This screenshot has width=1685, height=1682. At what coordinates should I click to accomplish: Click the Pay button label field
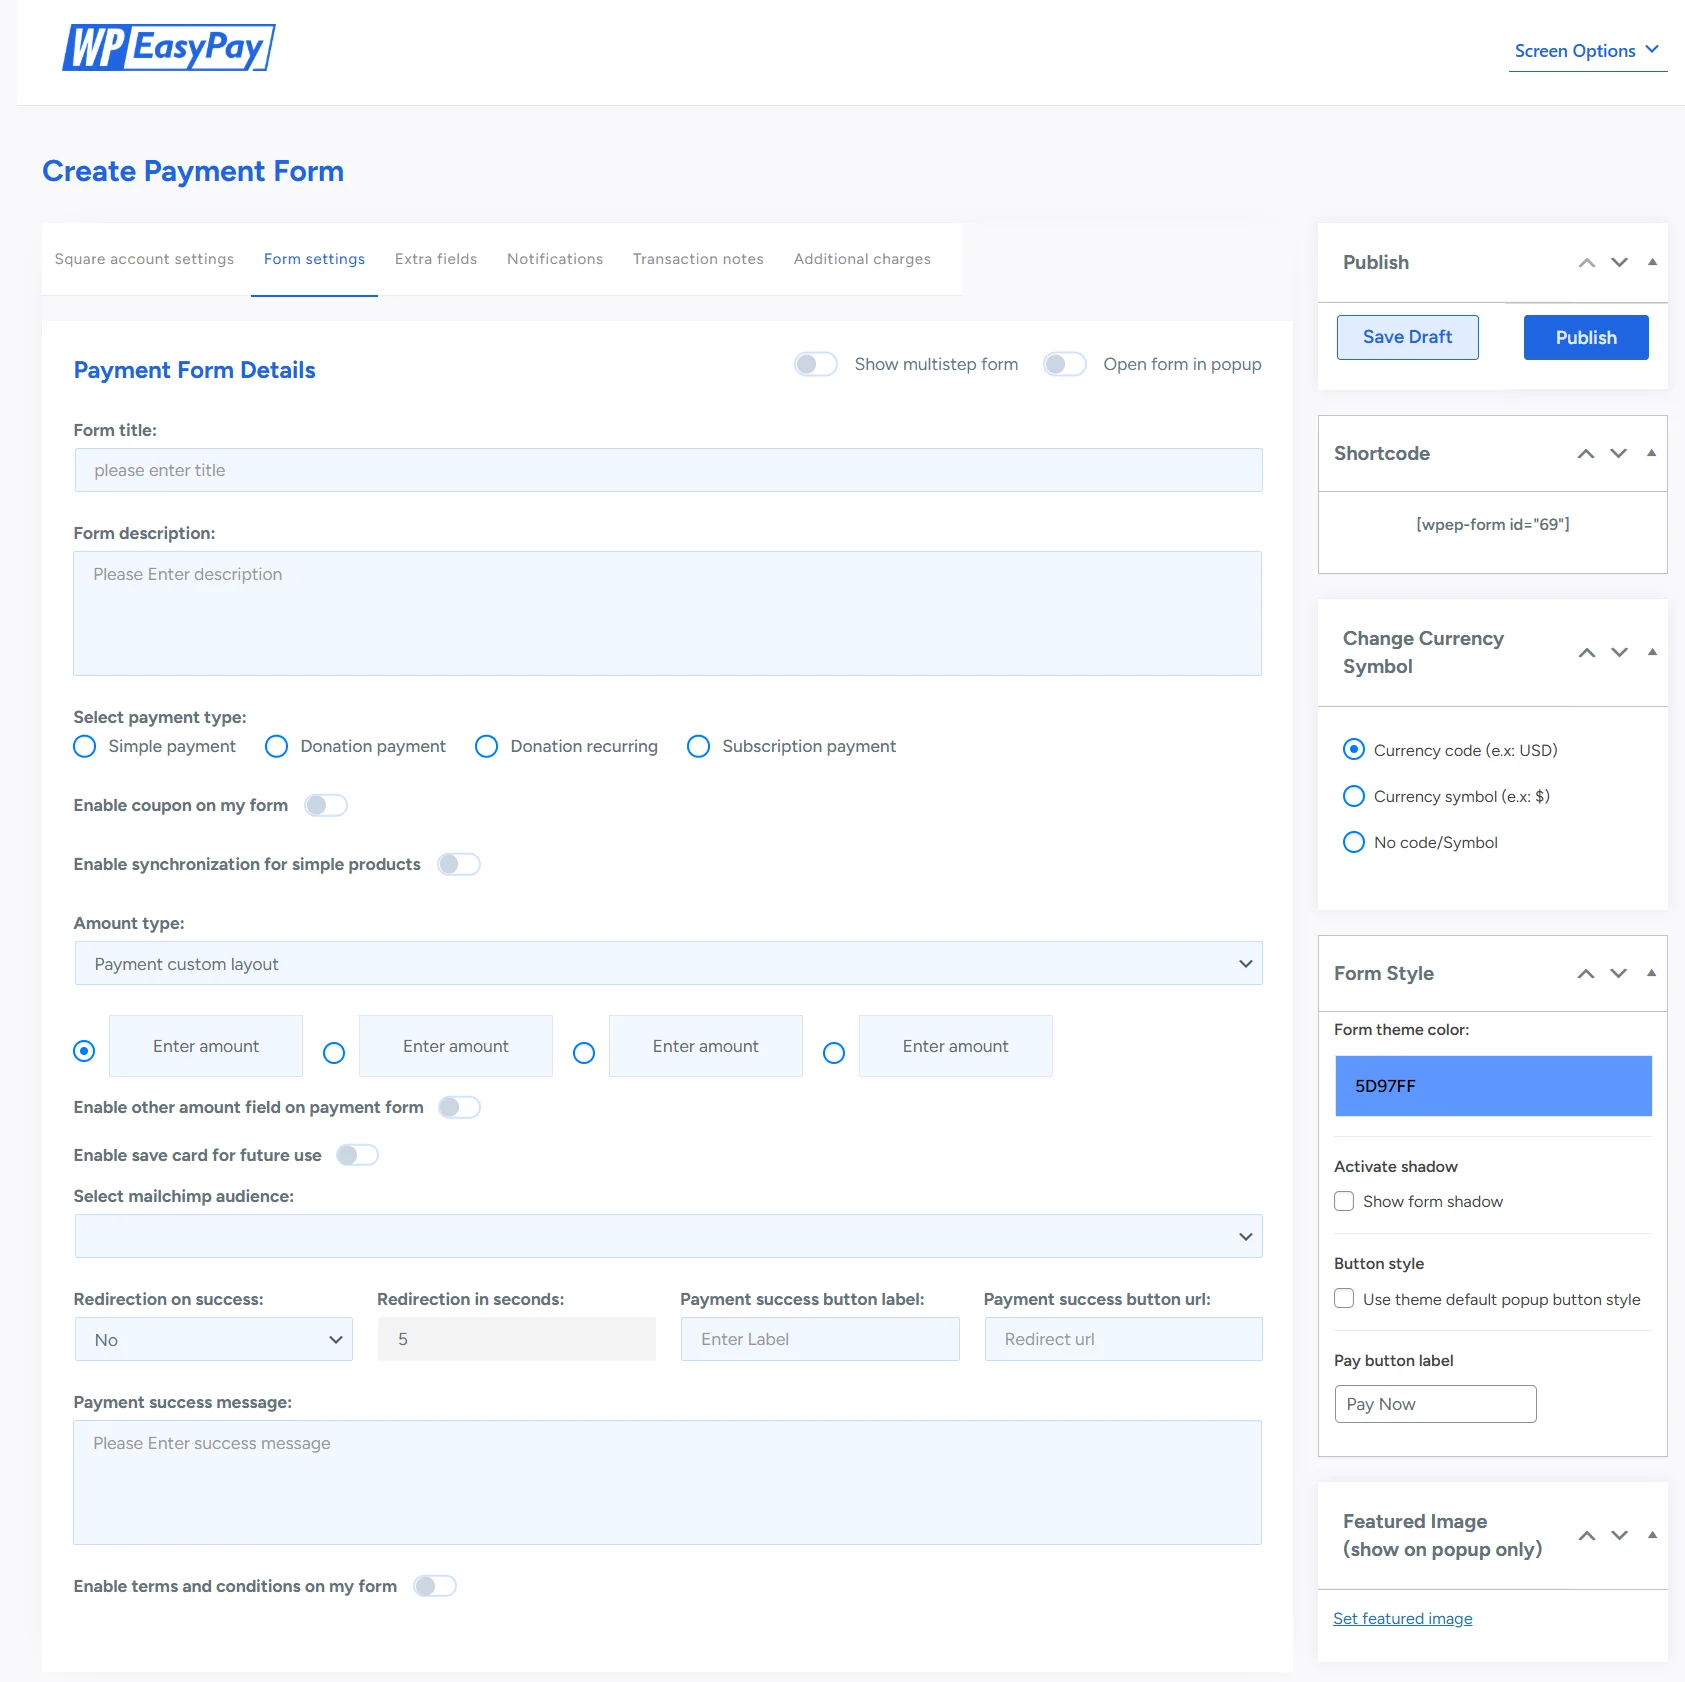1435,1404
